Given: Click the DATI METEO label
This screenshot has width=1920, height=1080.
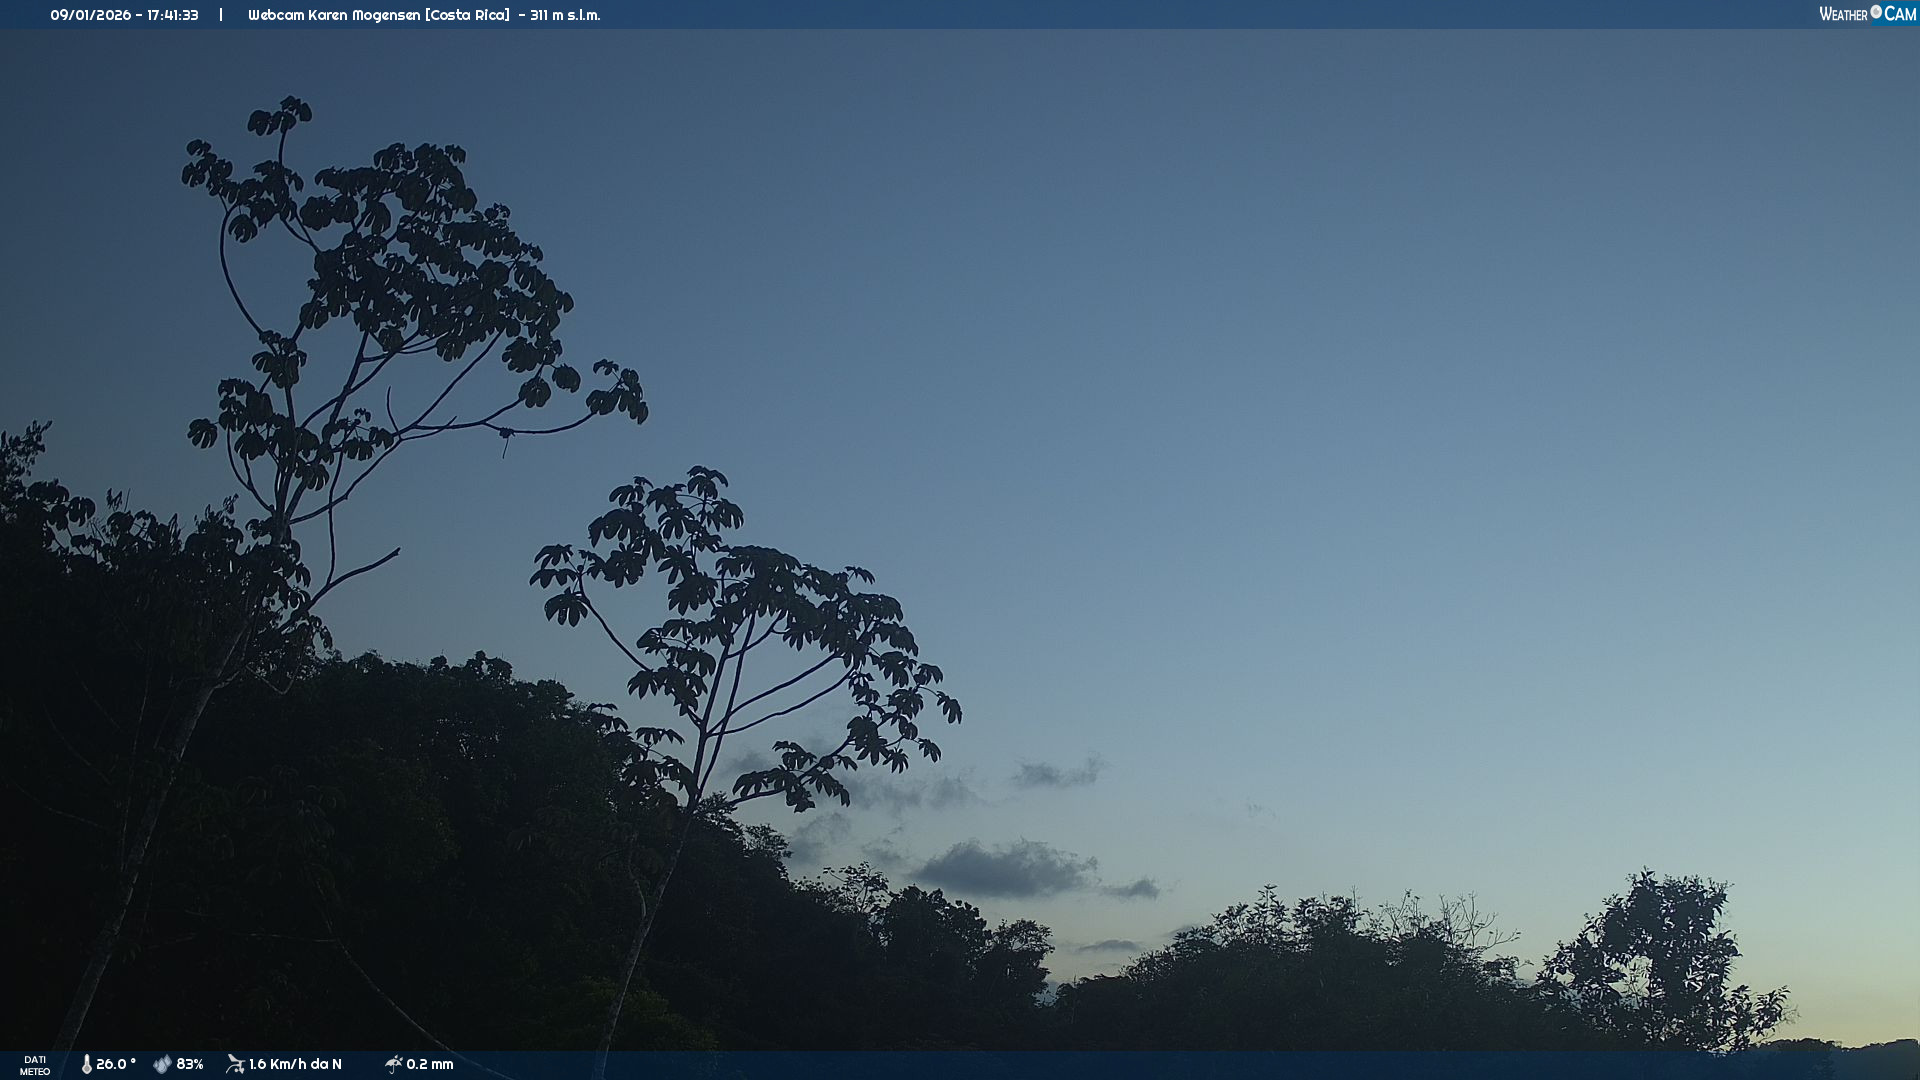Looking at the screenshot, I should point(35,1065).
